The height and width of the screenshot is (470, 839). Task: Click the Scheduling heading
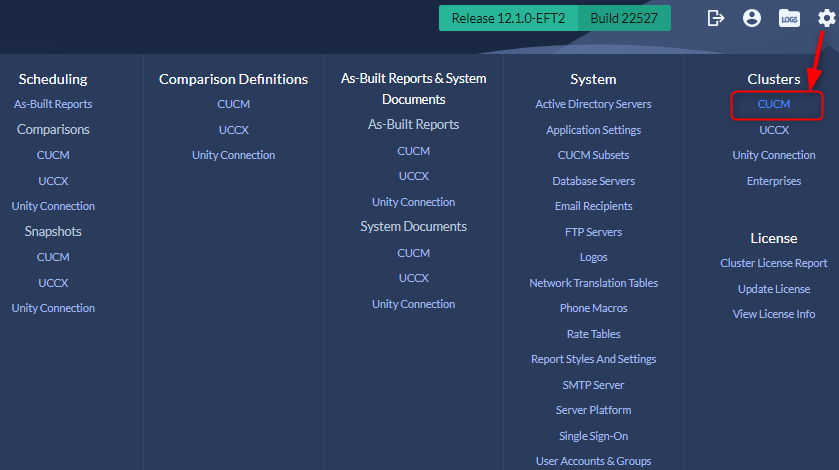click(x=53, y=79)
